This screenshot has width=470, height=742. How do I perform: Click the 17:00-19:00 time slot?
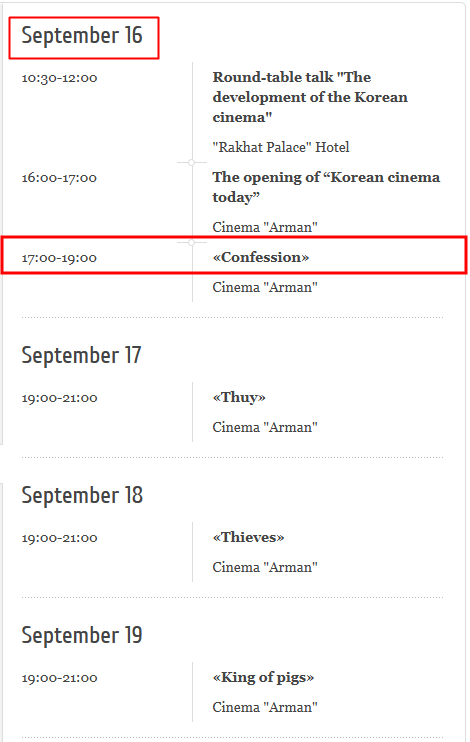click(x=59, y=258)
